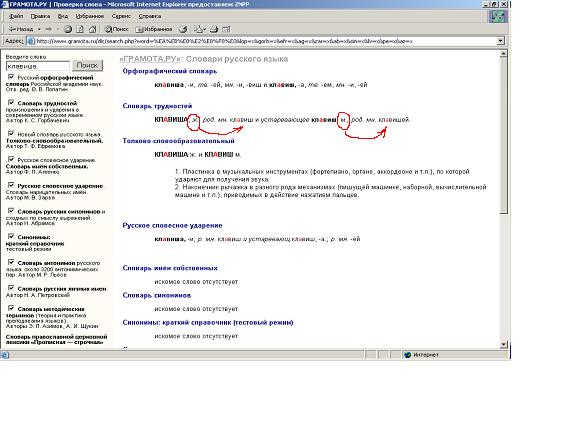The height and width of the screenshot is (432, 576).
Task: Click the Edit toolbar icon after Print
Action: (x=226, y=29)
